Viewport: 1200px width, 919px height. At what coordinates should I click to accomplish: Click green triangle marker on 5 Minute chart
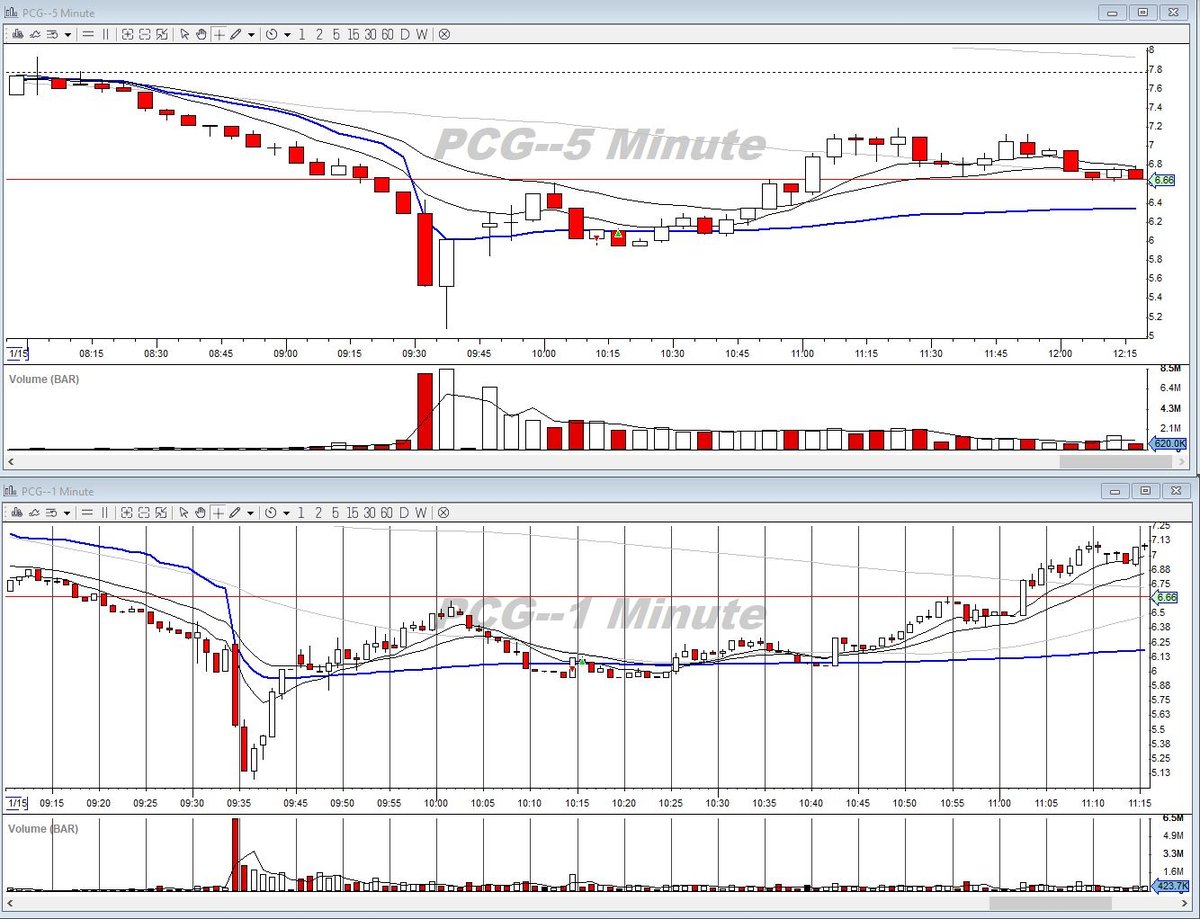pyautogui.click(x=619, y=234)
